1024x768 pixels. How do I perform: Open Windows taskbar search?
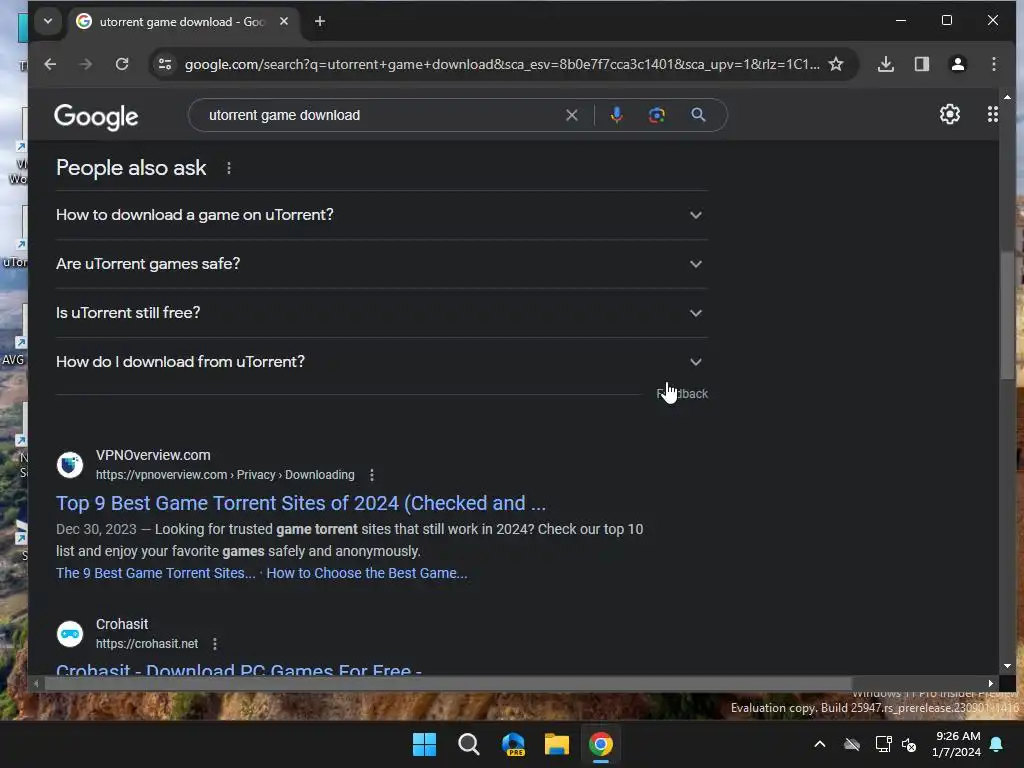click(468, 744)
